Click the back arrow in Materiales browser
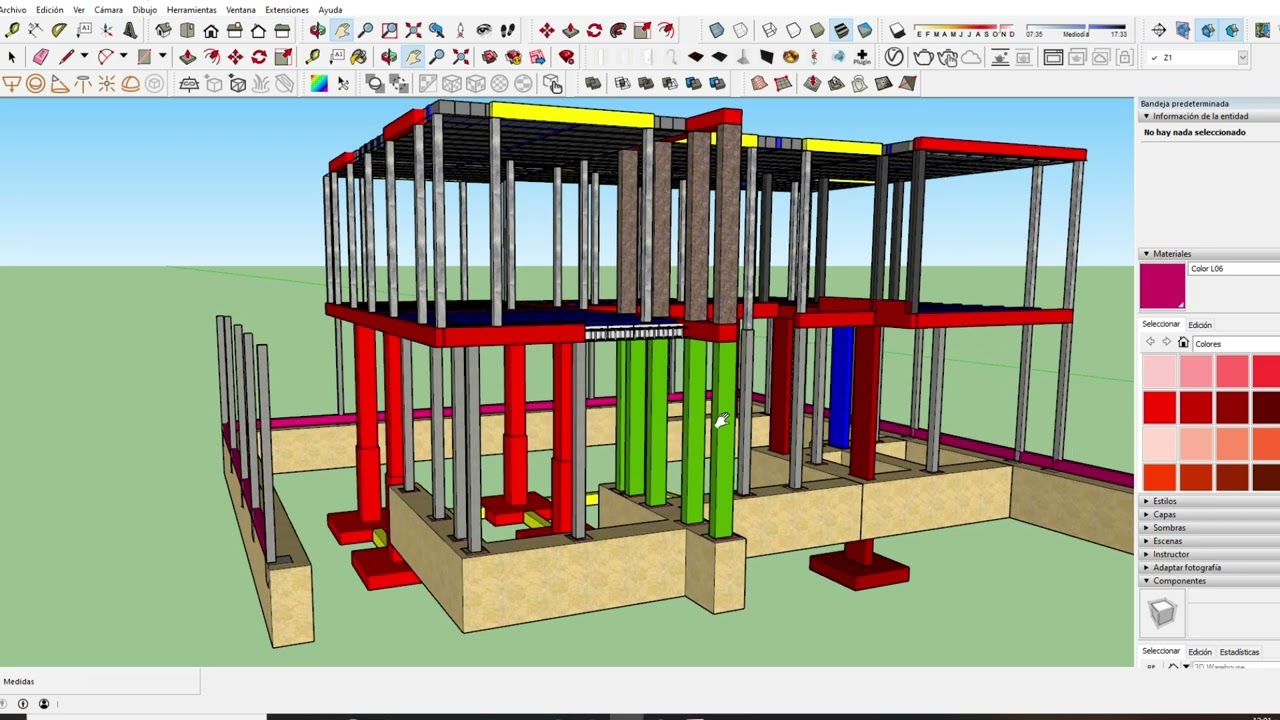The height and width of the screenshot is (720, 1280). 1150,343
